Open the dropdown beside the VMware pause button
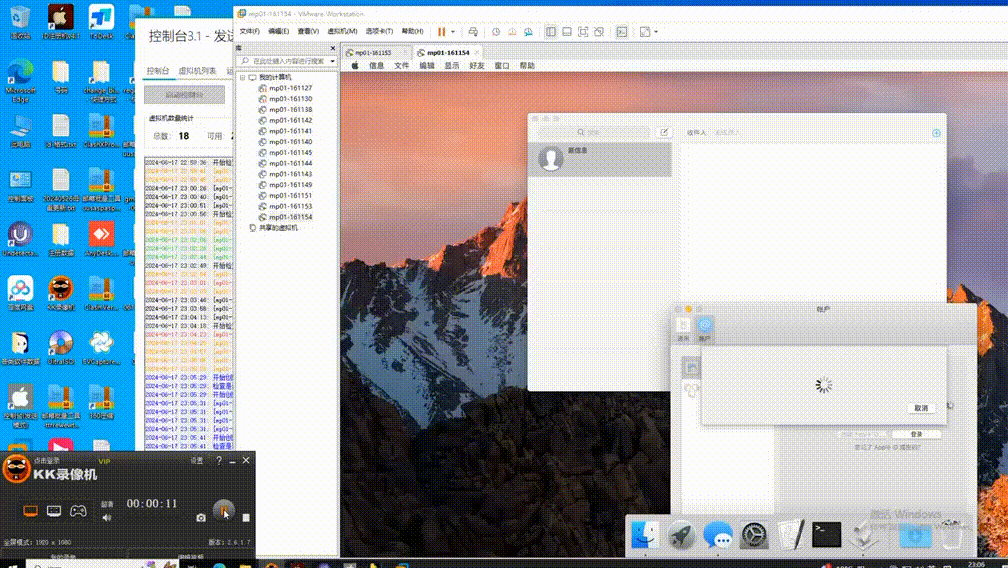 pyautogui.click(x=453, y=31)
